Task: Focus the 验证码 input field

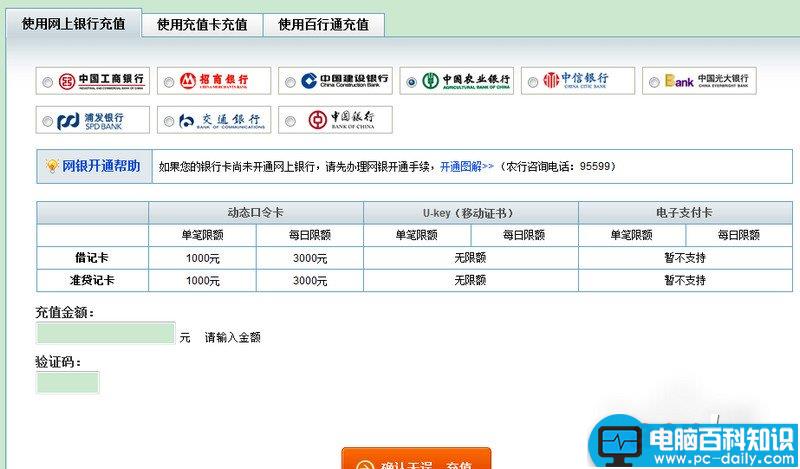Action: pos(67,382)
